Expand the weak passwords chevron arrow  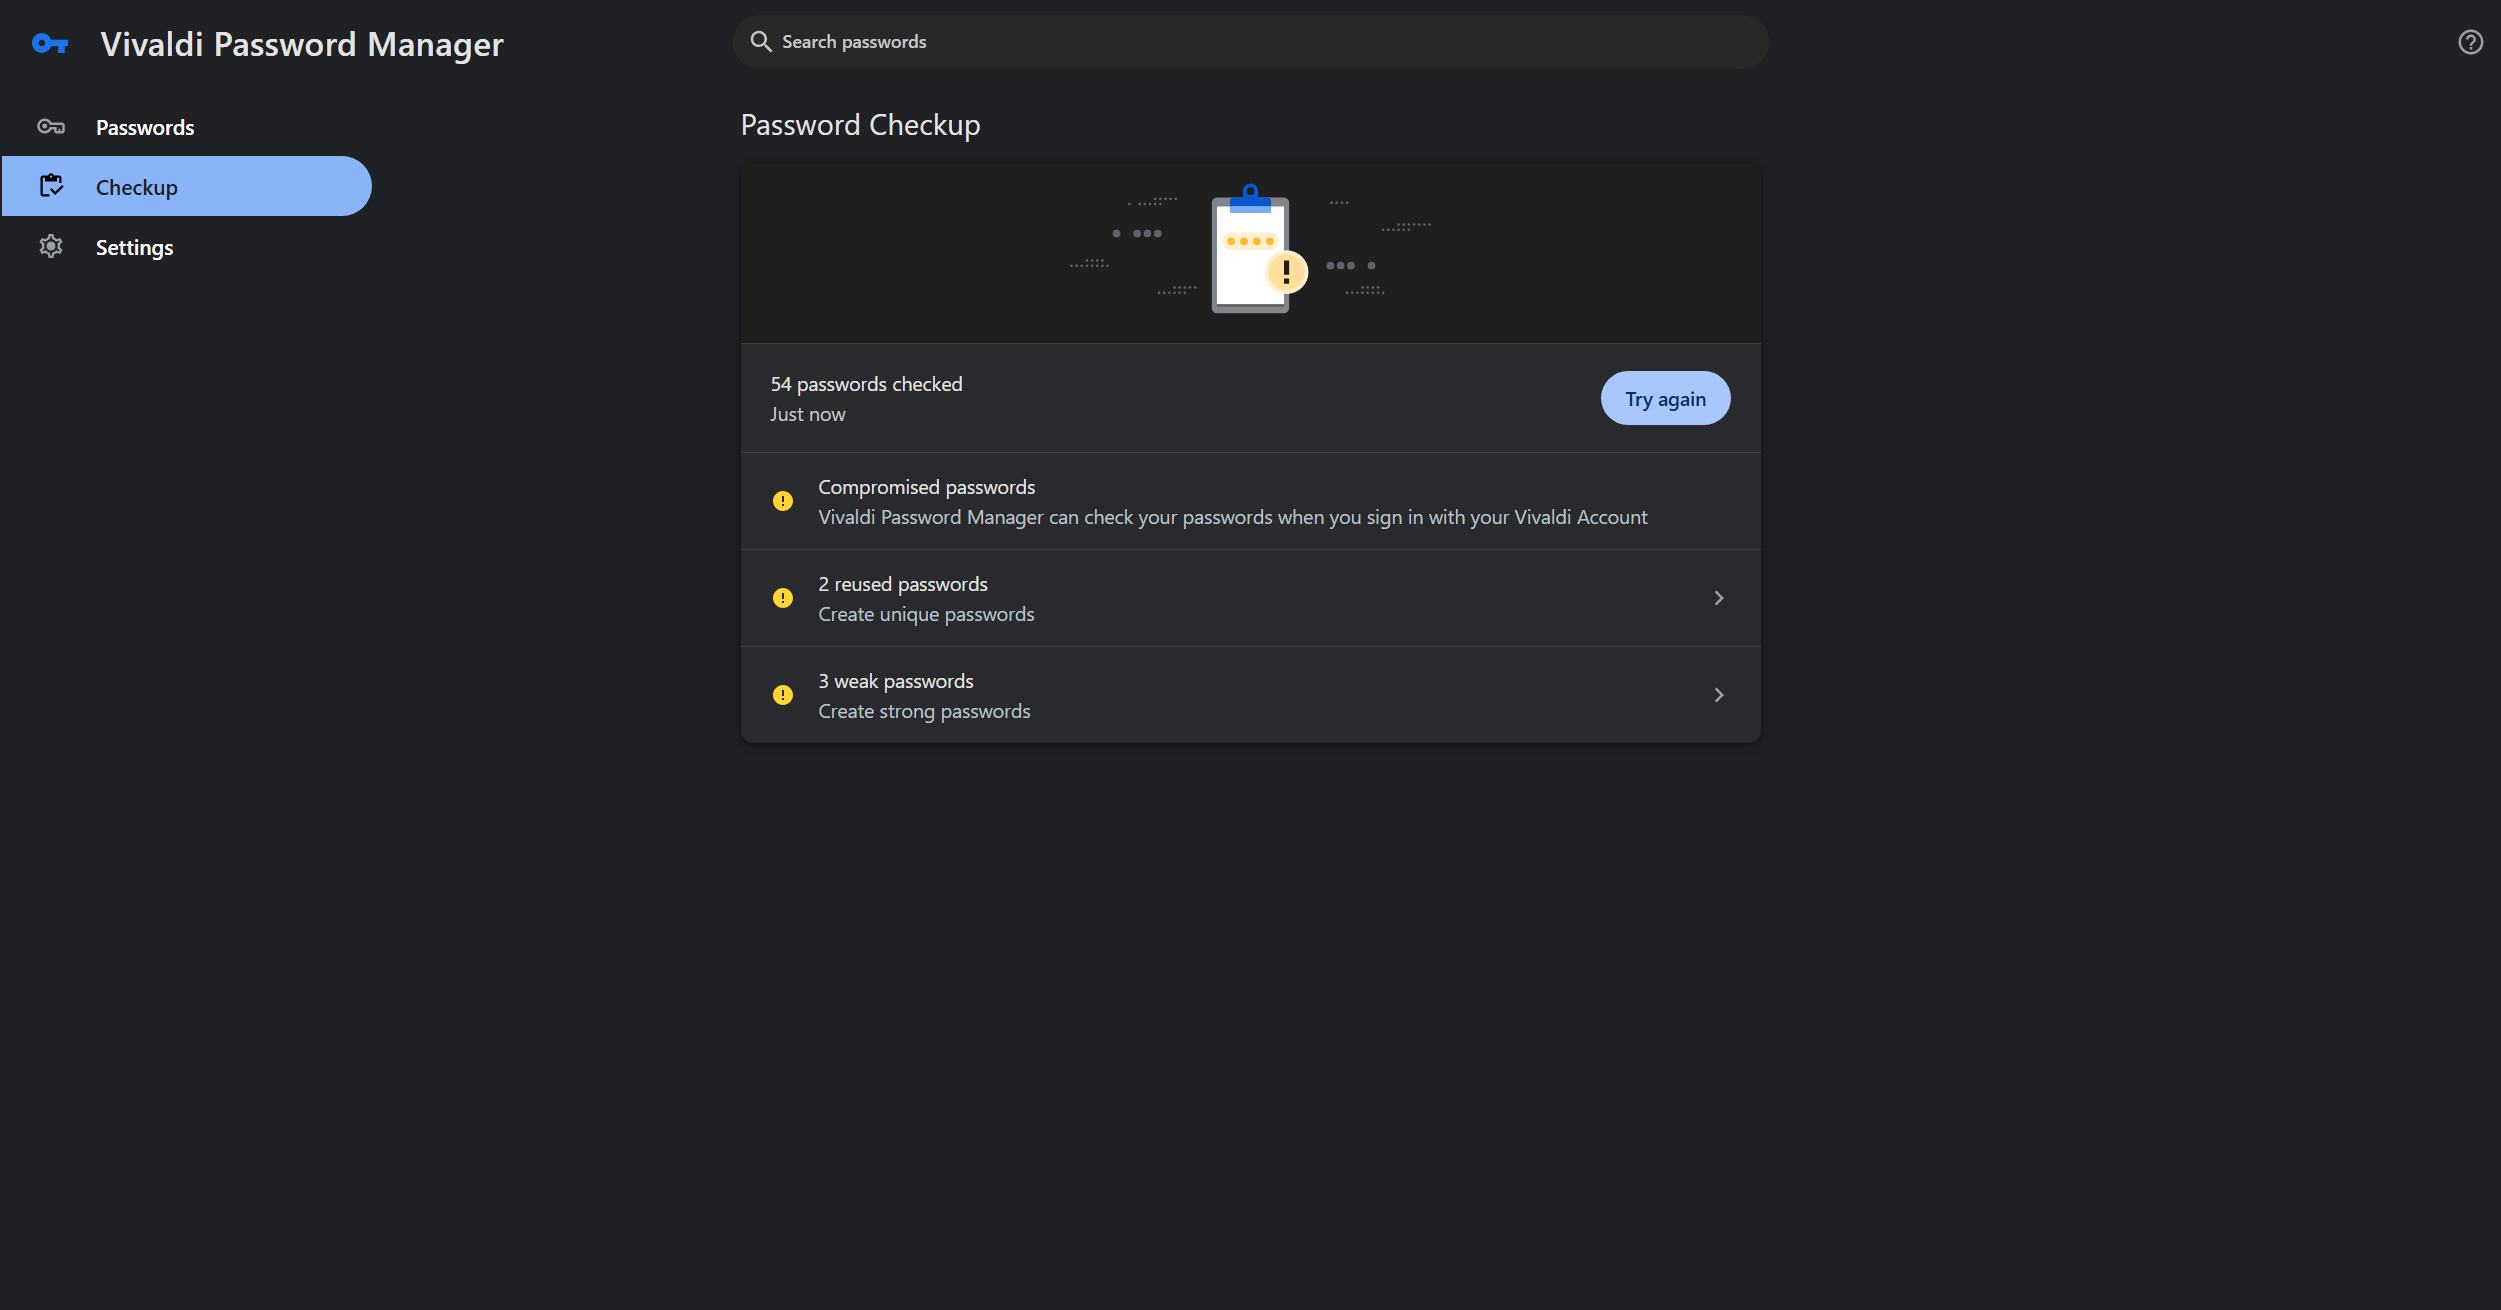coord(1719,695)
